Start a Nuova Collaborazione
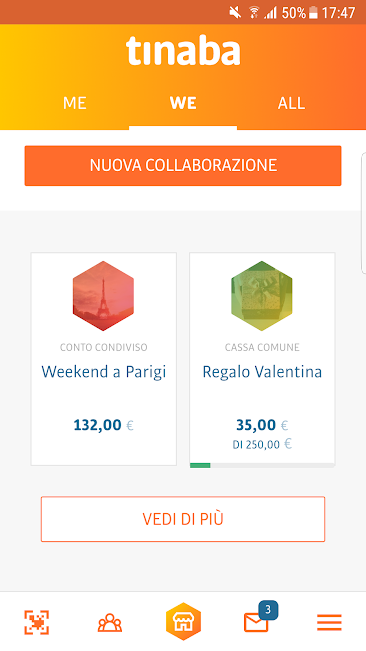Image resolution: width=366 pixels, height=651 pixels. tap(183, 165)
